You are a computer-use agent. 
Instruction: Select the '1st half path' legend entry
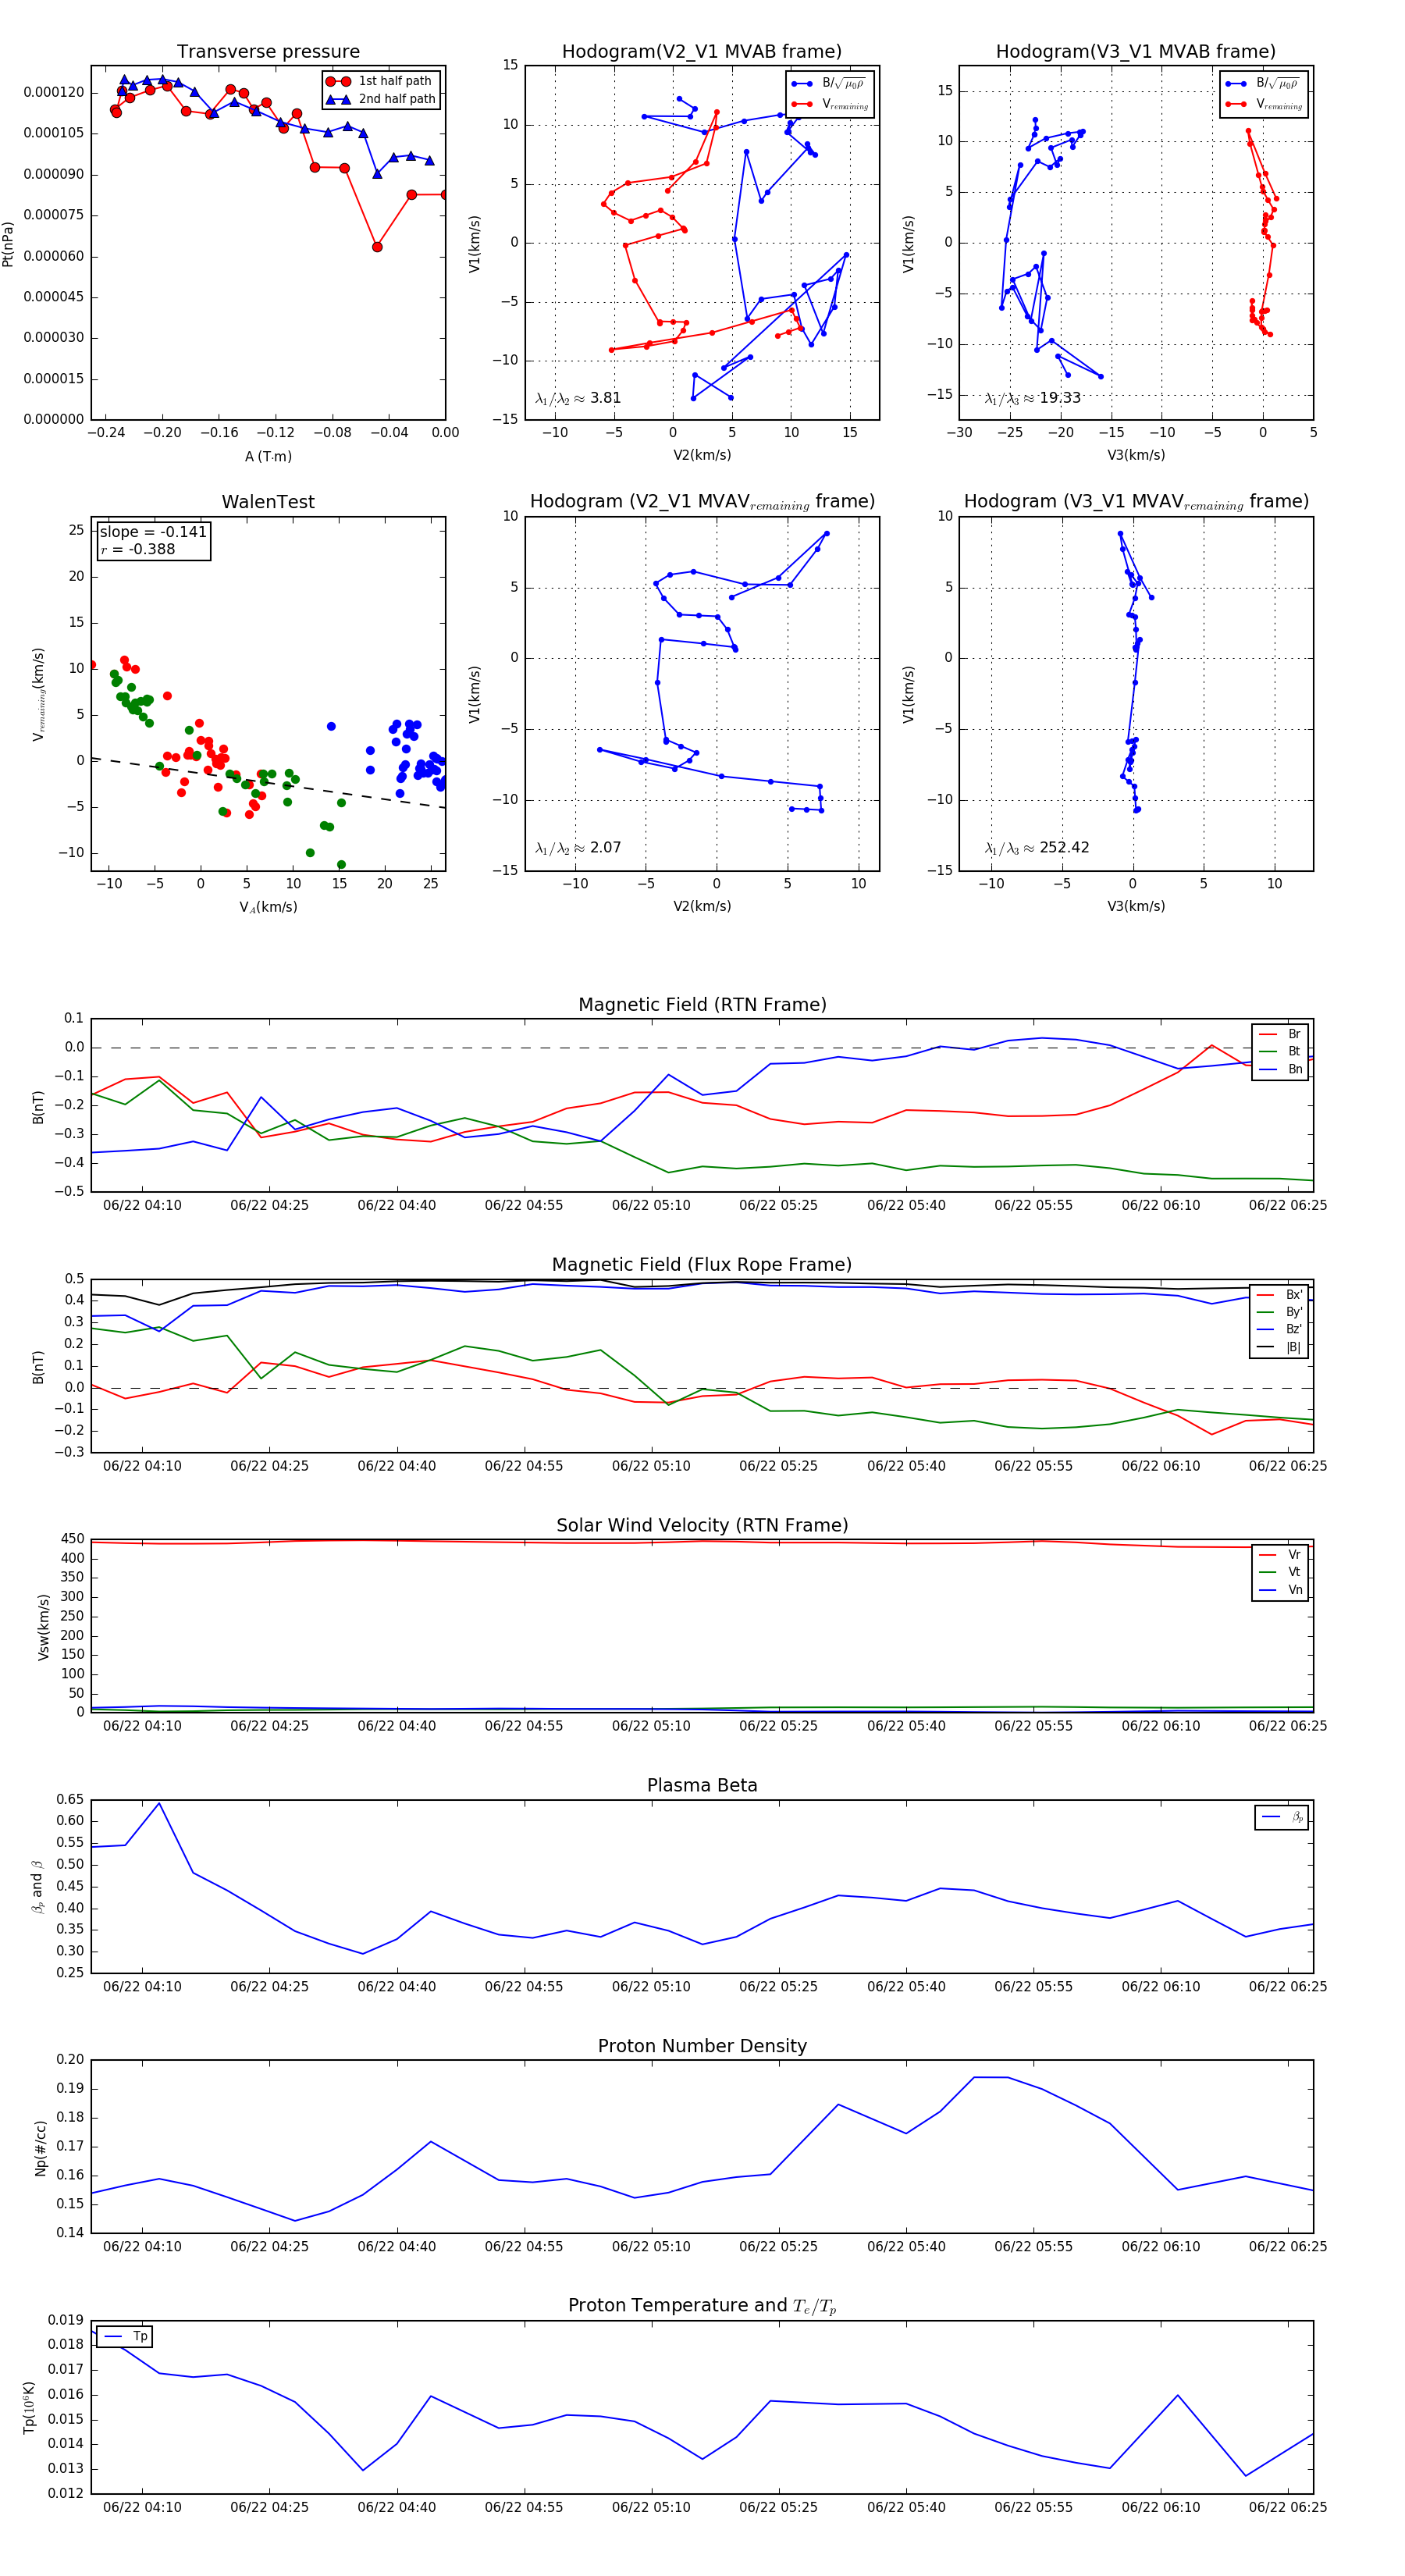click(381, 81)
